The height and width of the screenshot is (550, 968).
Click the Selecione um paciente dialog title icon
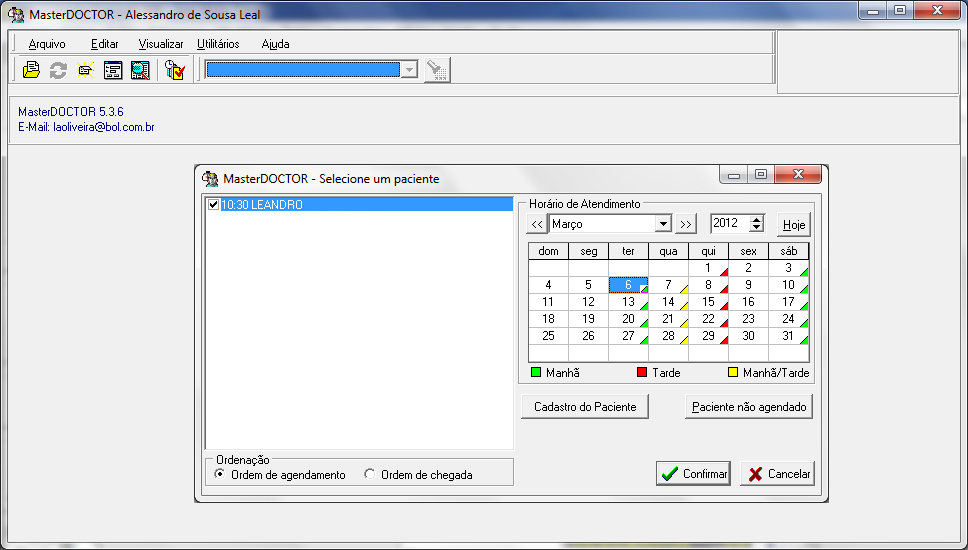click(211, 179)
